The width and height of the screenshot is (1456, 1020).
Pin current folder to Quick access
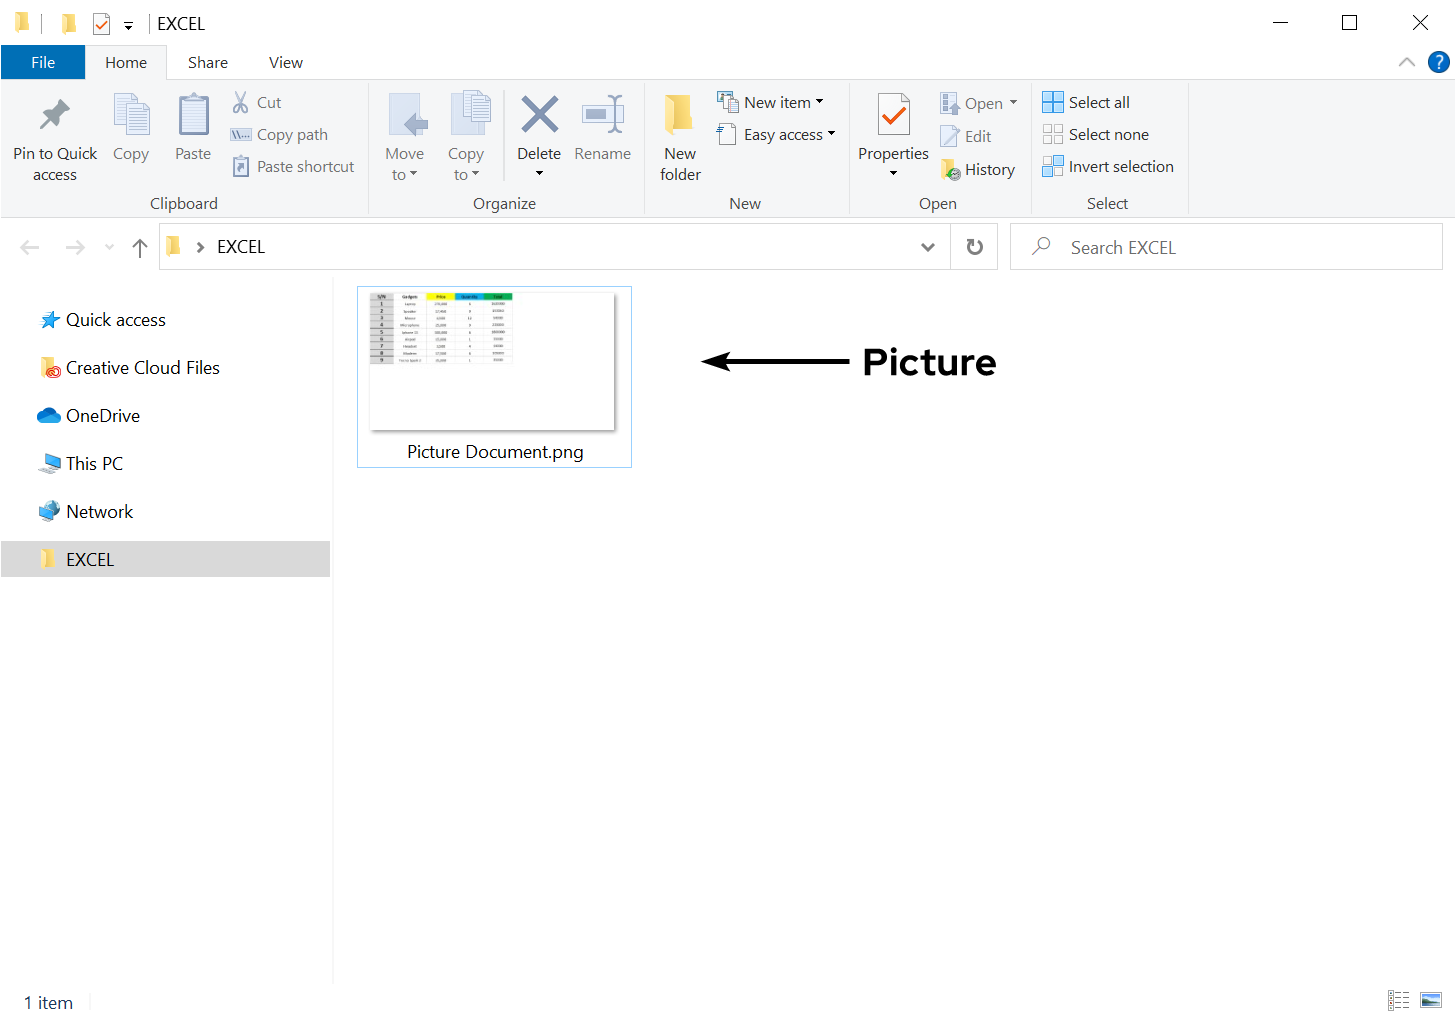tap(54, 135)
